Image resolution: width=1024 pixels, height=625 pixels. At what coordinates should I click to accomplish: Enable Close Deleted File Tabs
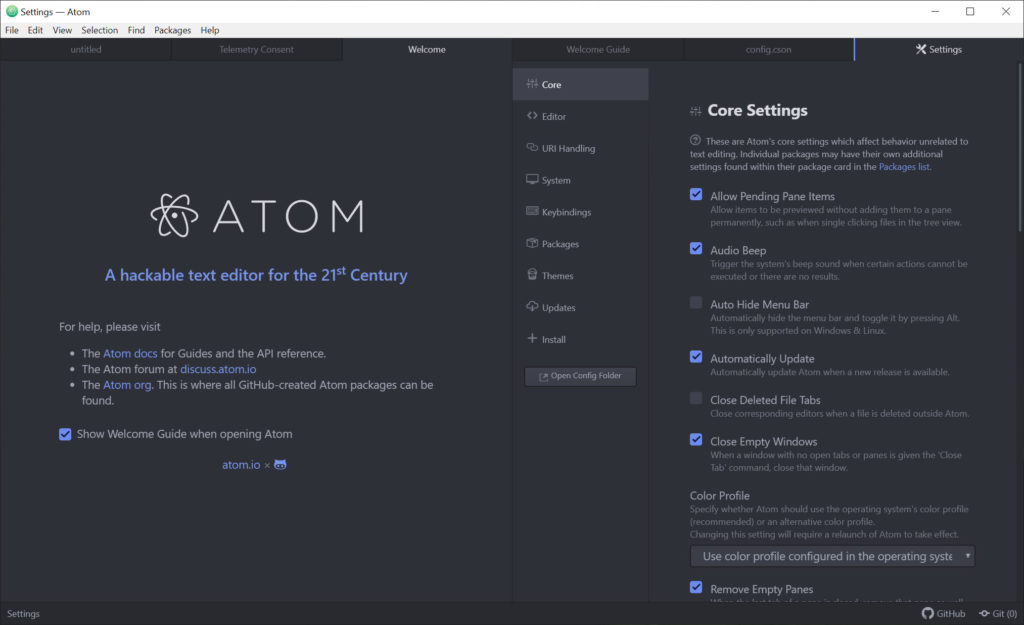(x=696, y=398)
